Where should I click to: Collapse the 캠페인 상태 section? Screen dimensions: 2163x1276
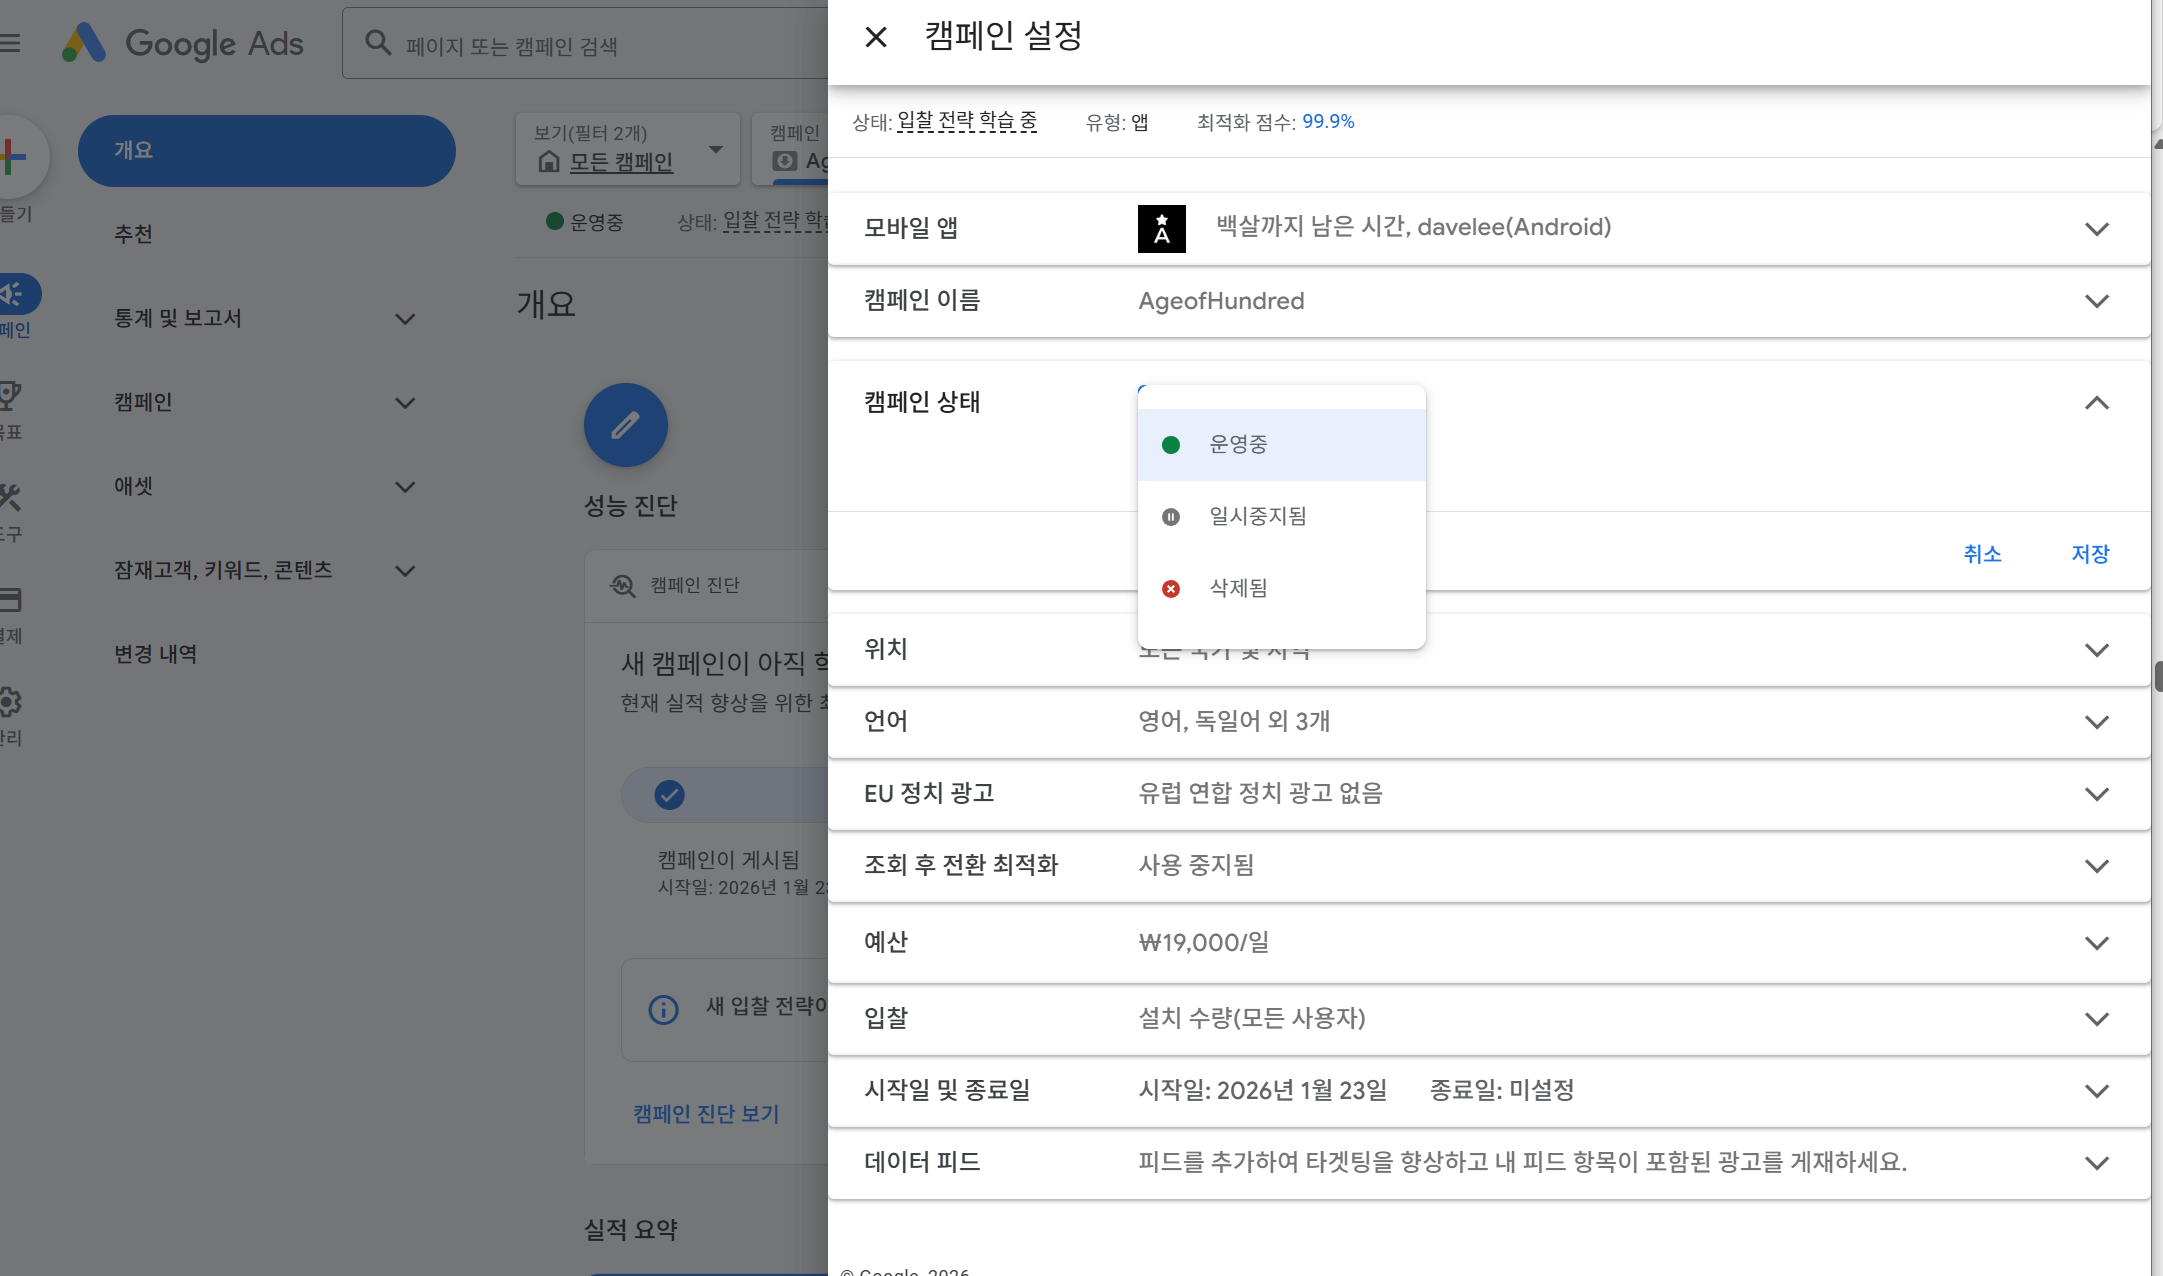pyautogui.click(x=2096, y=403)
